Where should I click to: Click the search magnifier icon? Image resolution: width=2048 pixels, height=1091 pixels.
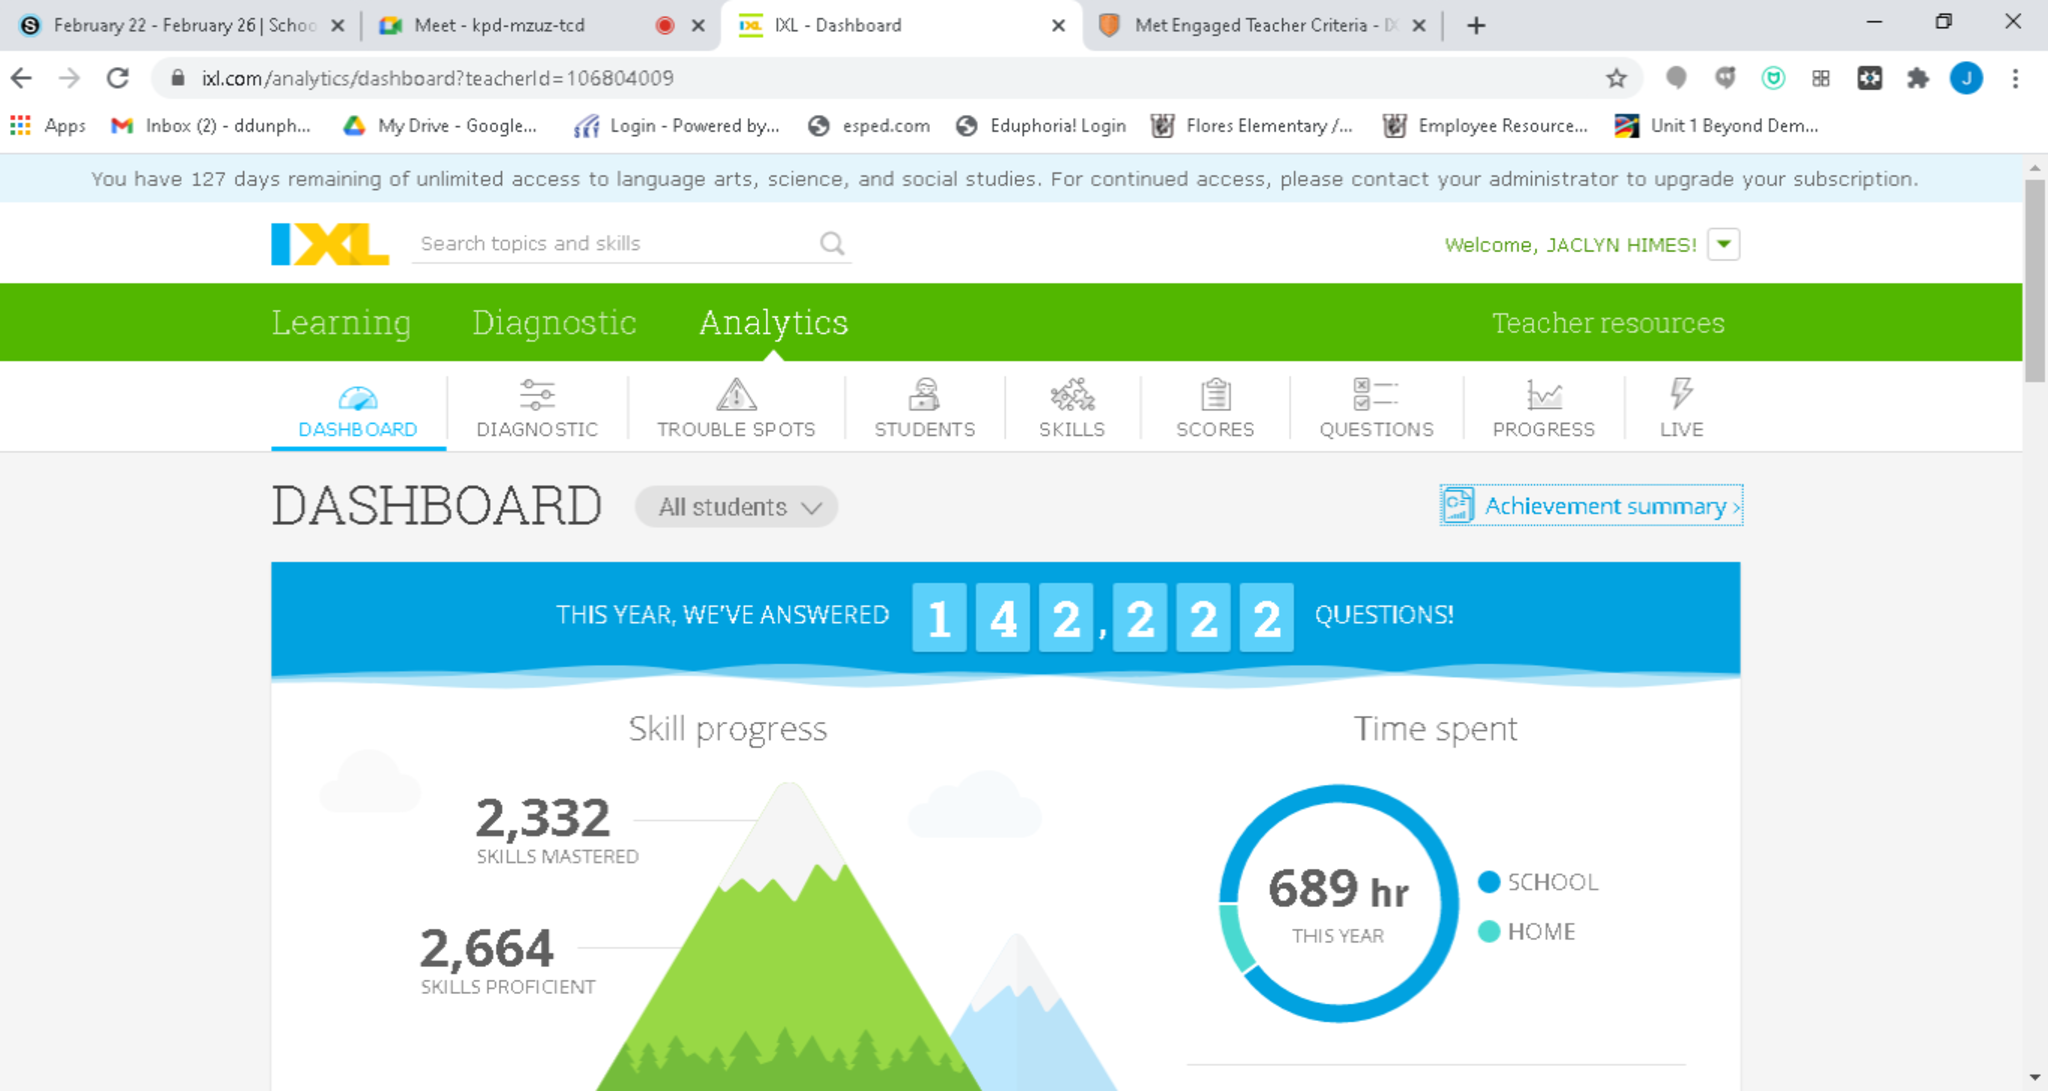[832, 243]
